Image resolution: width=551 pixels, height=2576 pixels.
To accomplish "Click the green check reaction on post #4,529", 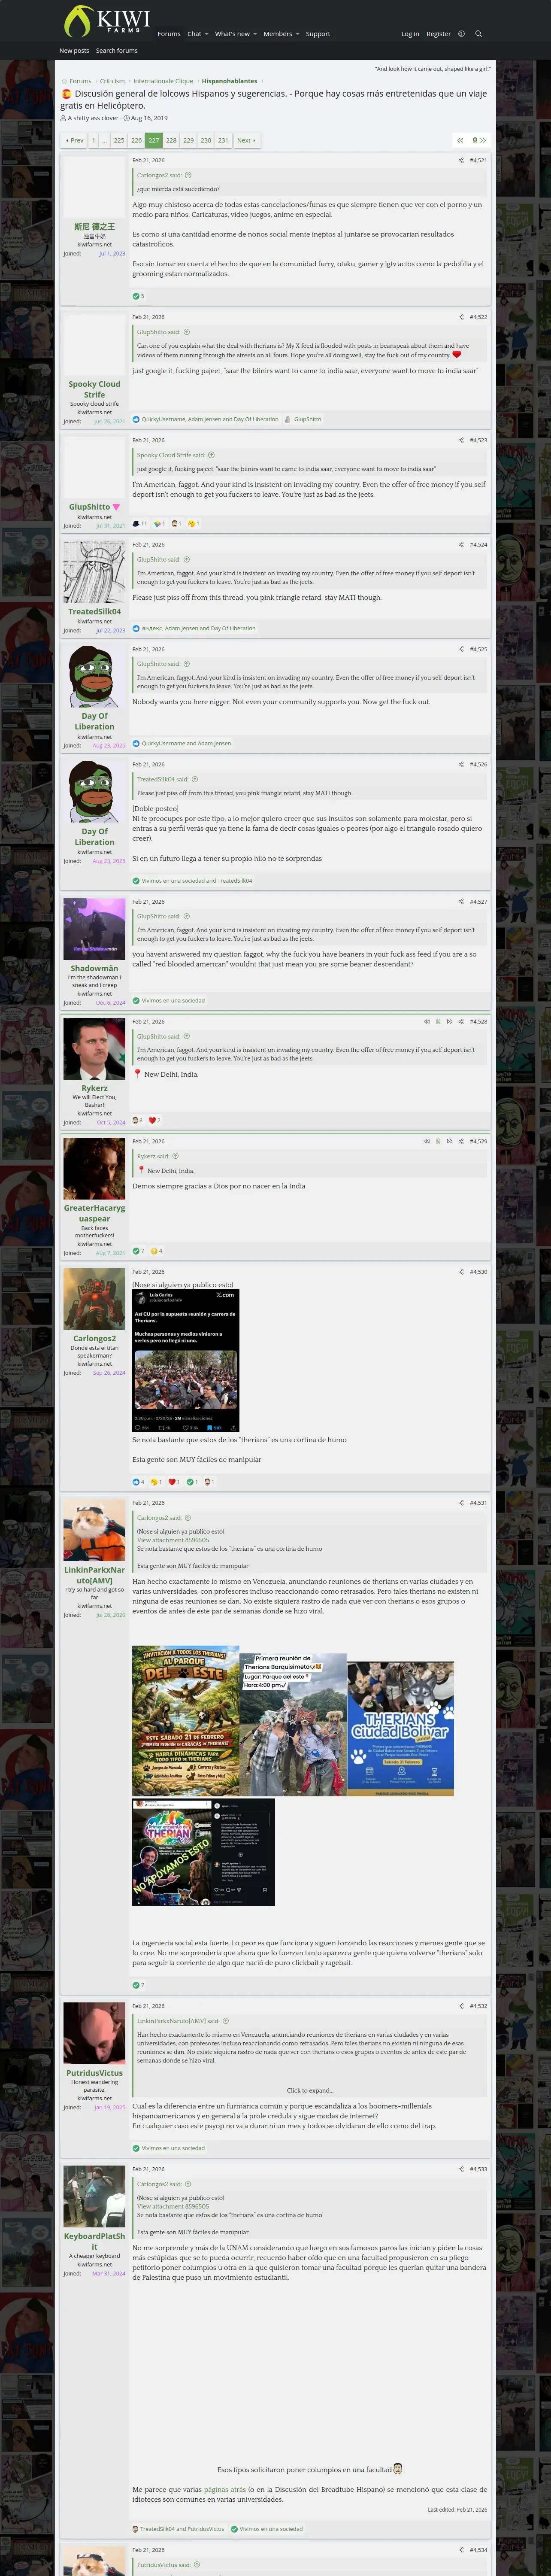I will pos(136,1251).
